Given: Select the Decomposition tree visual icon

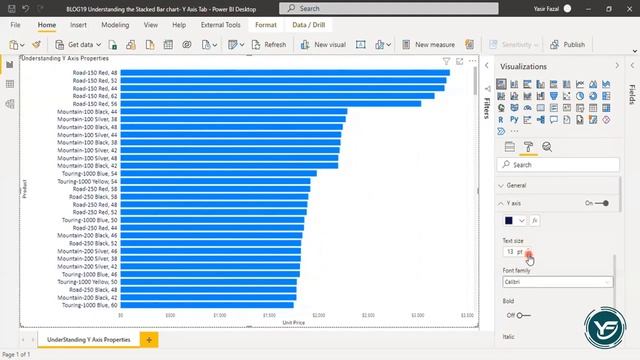Looking at the screenshot, I should click(x=540, y=120).
